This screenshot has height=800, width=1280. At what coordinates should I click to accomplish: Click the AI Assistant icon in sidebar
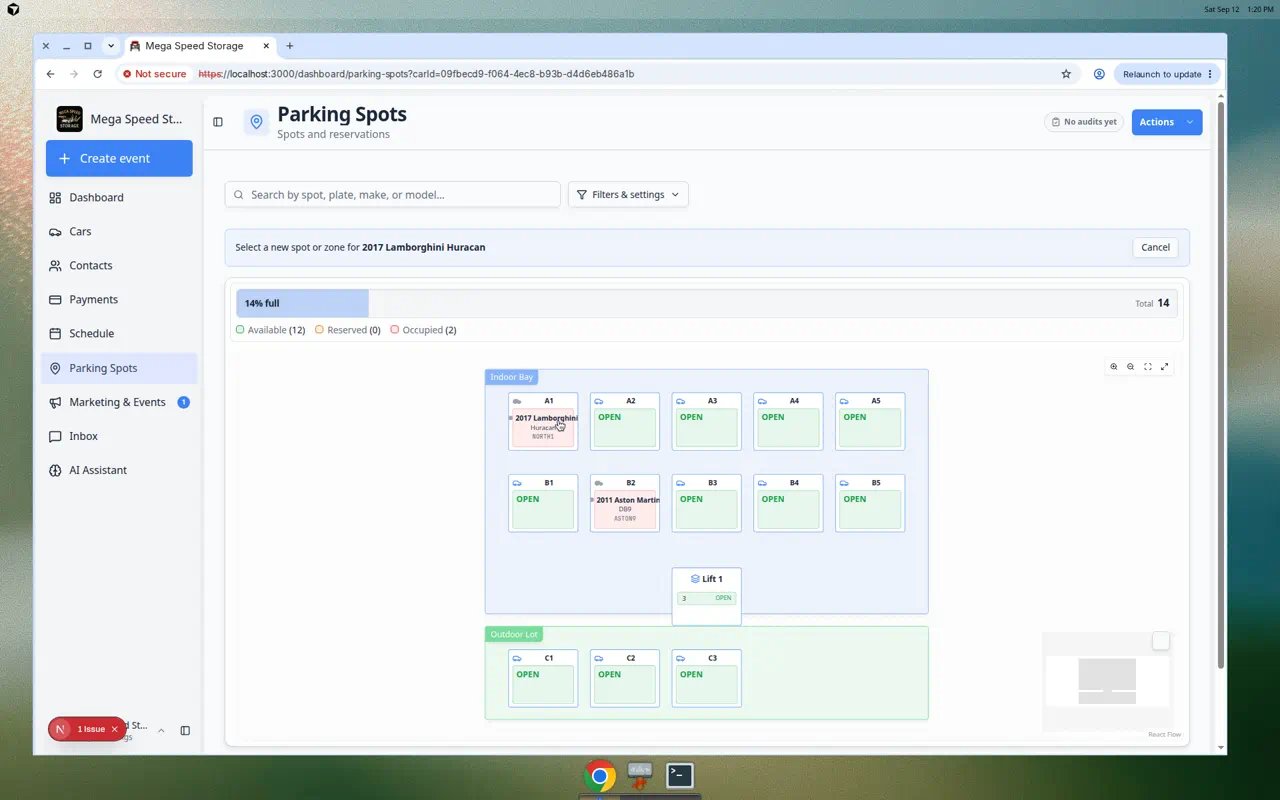55,470
